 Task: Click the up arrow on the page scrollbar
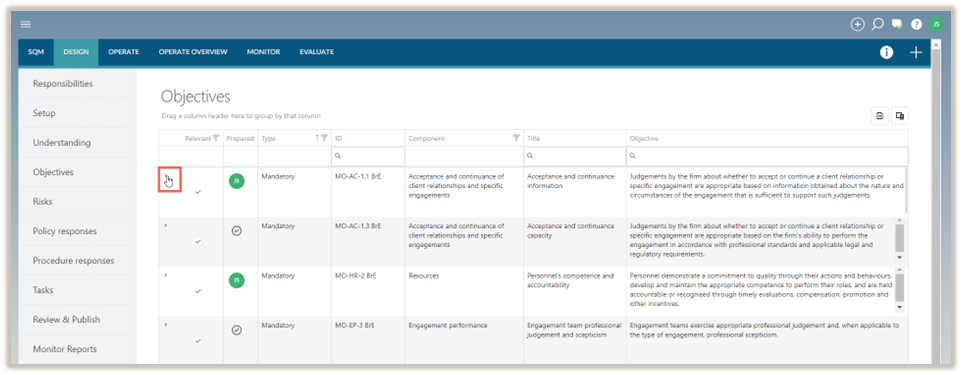[936, 44]
